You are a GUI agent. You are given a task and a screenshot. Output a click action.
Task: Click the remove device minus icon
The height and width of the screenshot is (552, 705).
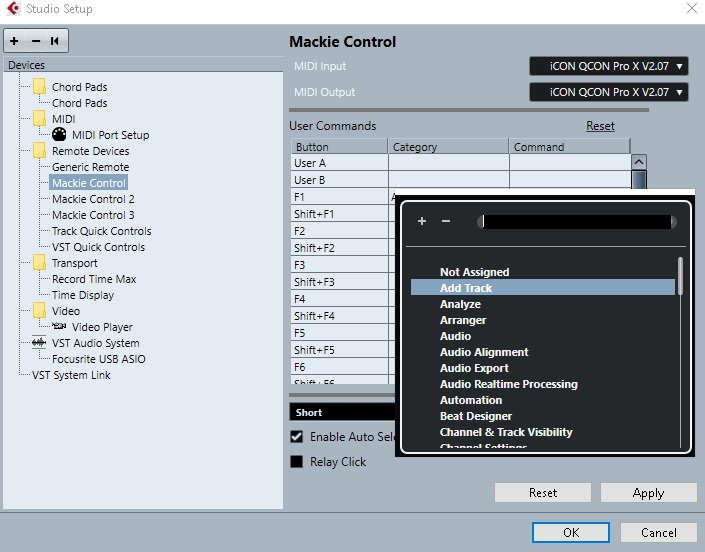pos(36,41)
